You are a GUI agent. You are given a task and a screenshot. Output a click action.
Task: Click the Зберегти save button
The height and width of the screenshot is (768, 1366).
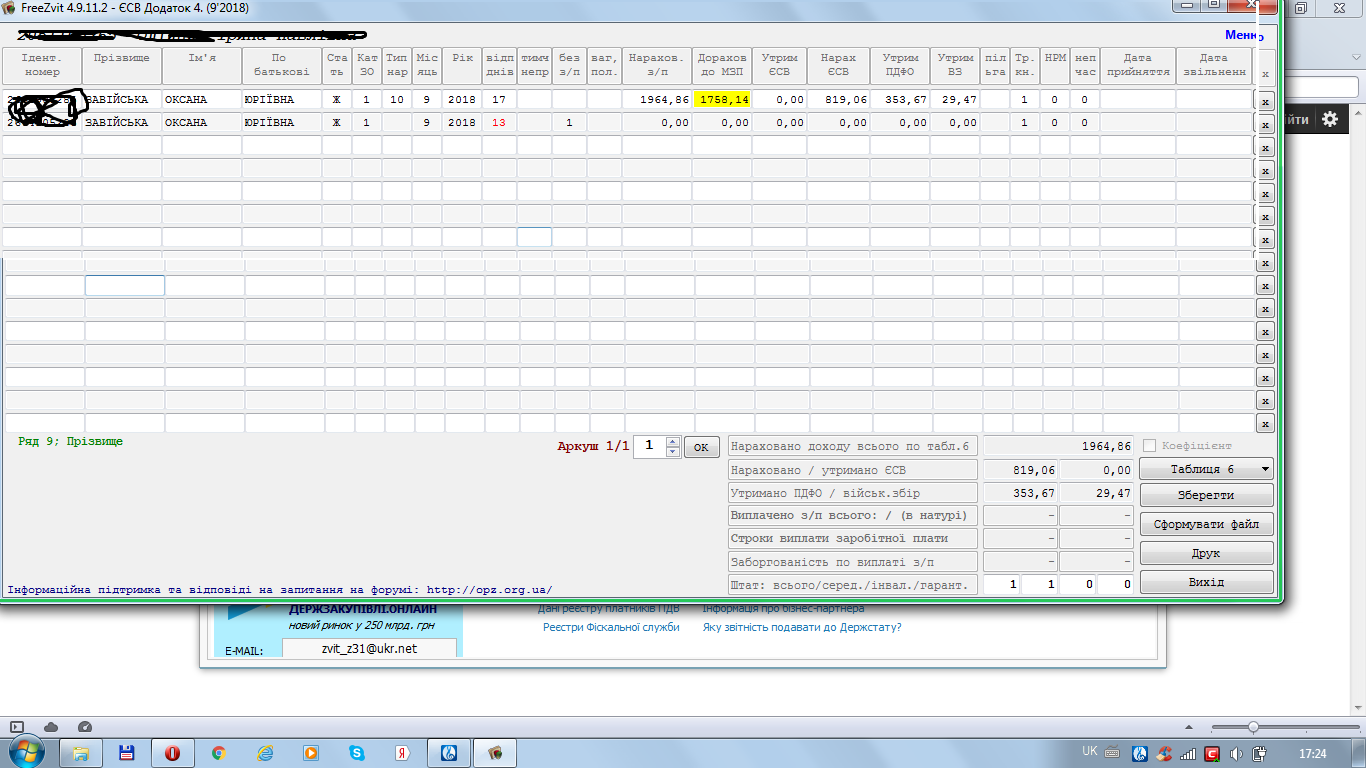pos(1206,495)
